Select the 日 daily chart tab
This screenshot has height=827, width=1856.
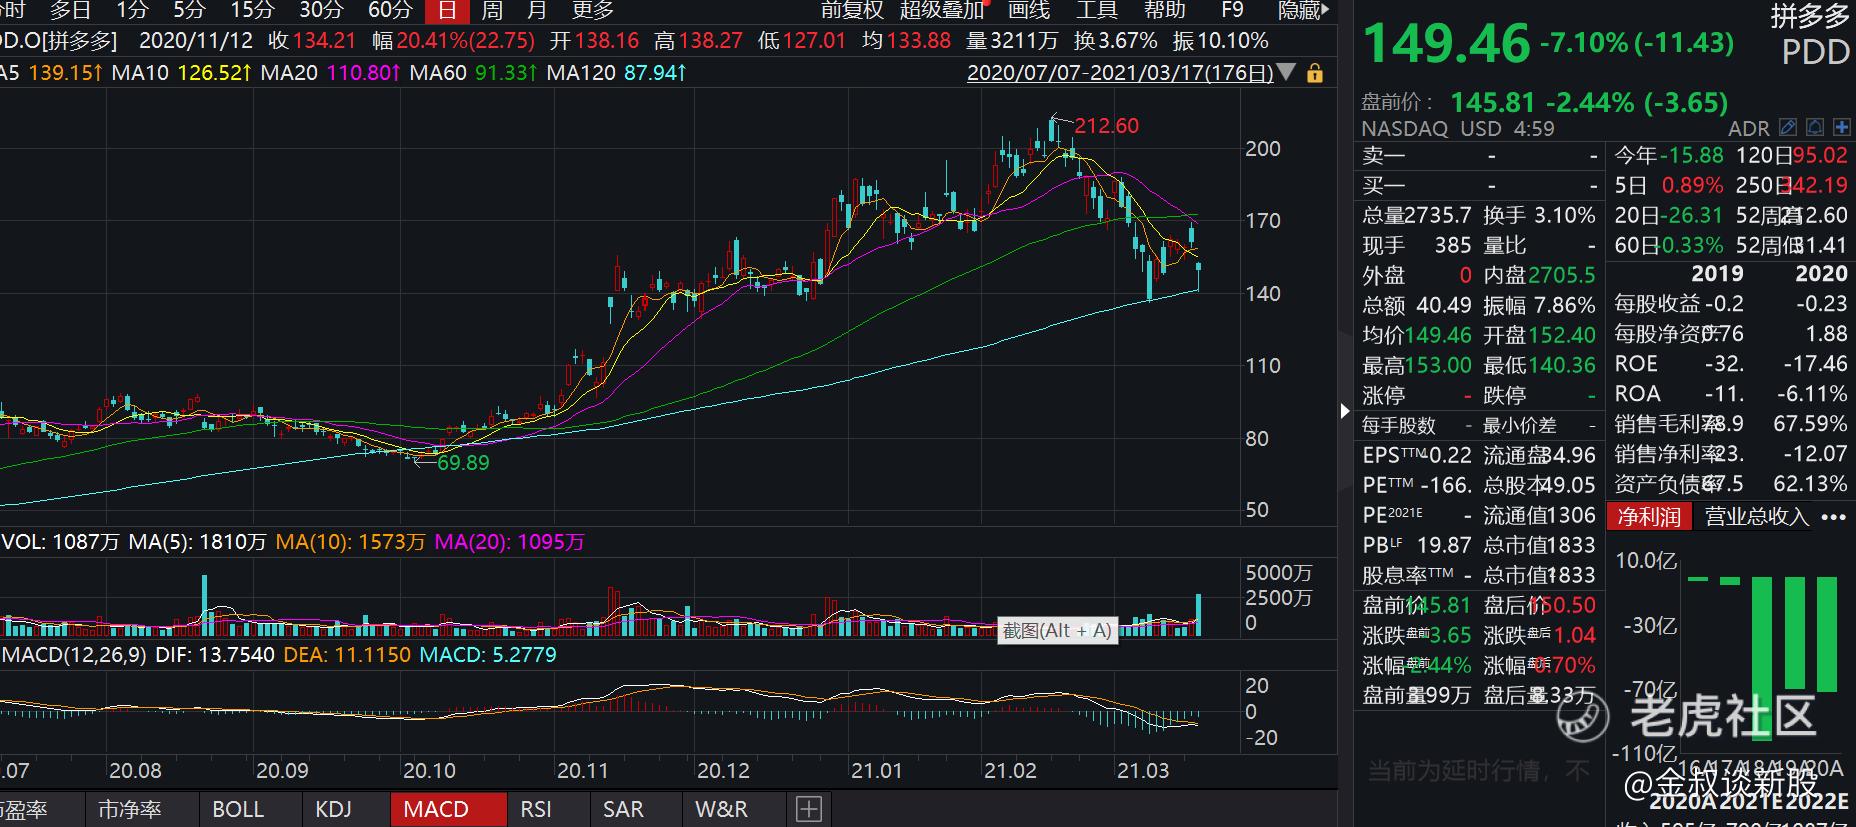tap(447, 10)
